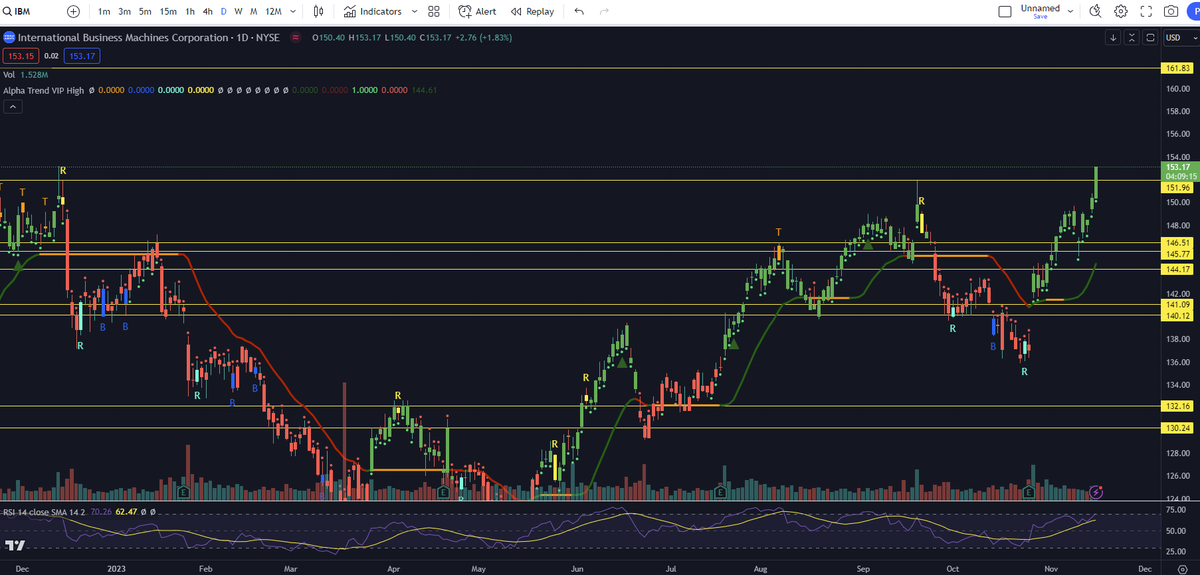Click the 132.16 price line label
Image resolution: width=1200 pixels, height=575 pixels.
pos(1178,406)
